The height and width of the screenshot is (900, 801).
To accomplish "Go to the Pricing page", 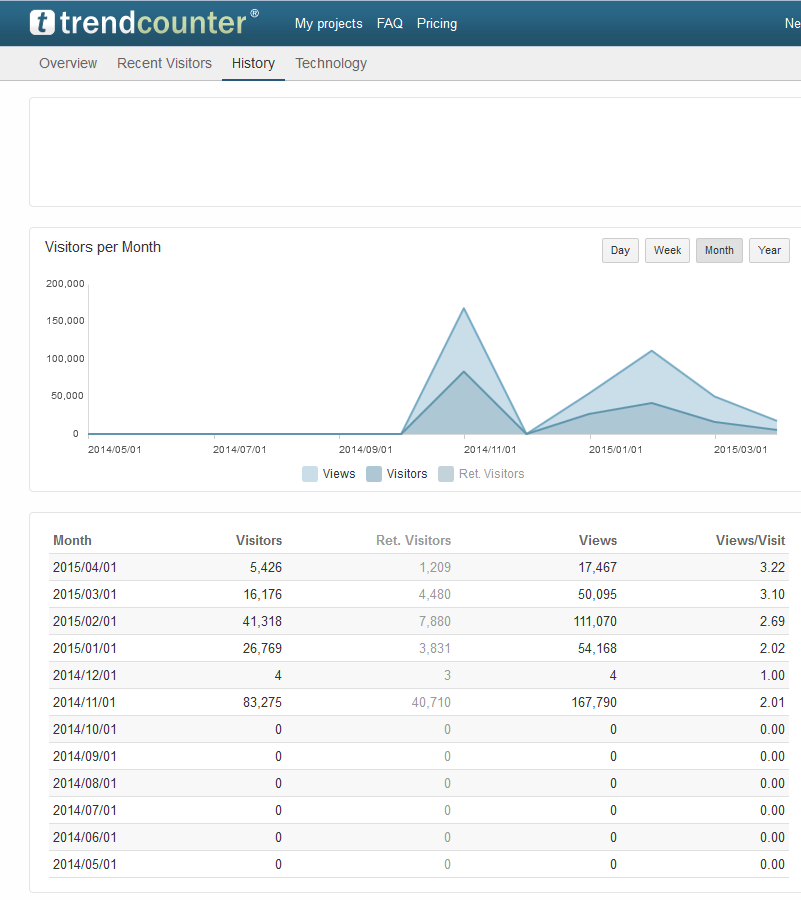I will pos(437,23).
